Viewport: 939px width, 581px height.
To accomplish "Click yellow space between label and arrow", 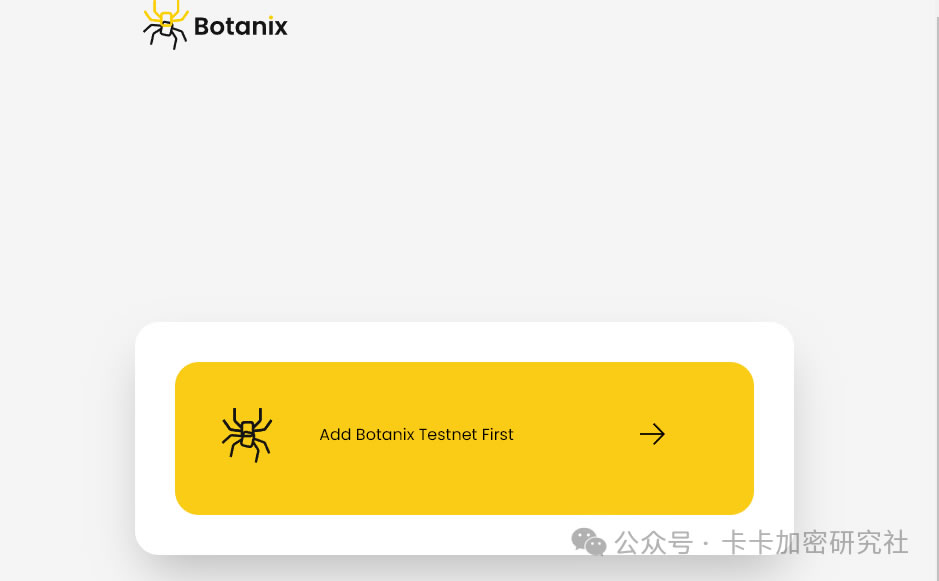I will click(576, 434).
